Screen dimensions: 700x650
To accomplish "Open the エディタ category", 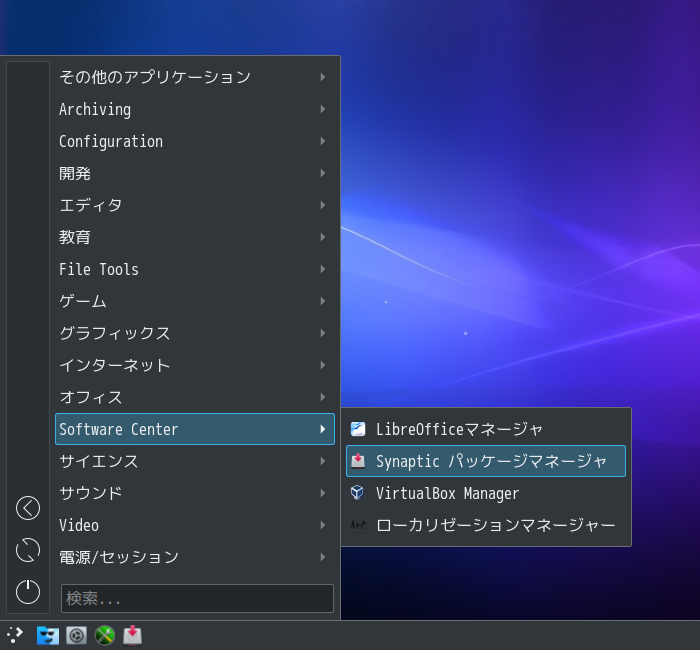I will click(x=195, y=205).
